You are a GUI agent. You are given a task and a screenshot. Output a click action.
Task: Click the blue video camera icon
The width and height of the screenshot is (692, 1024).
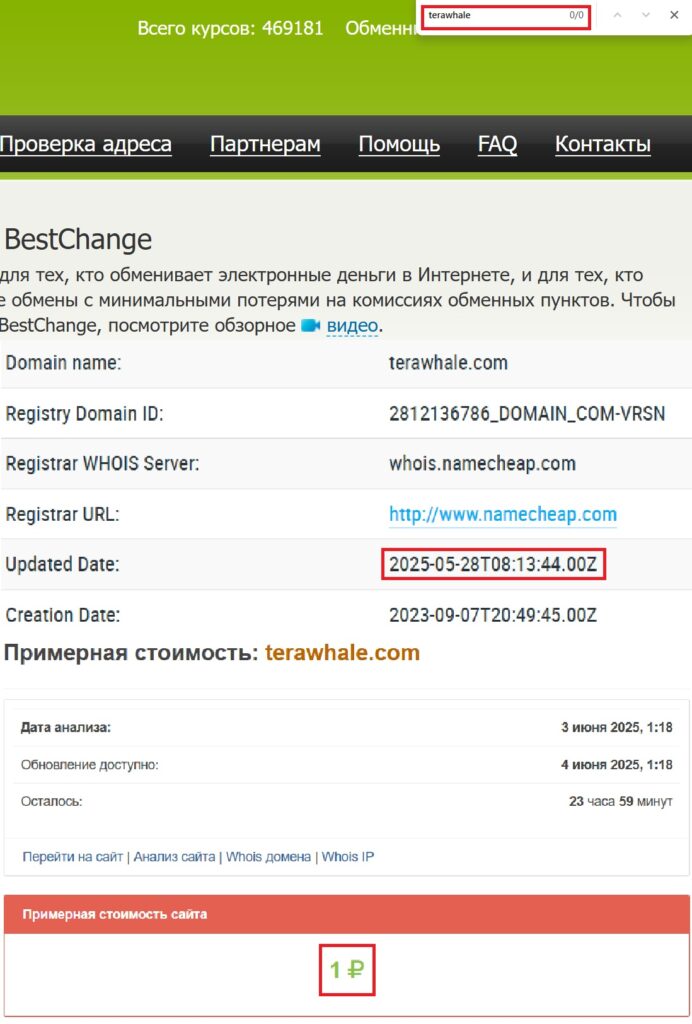[310, 326]
